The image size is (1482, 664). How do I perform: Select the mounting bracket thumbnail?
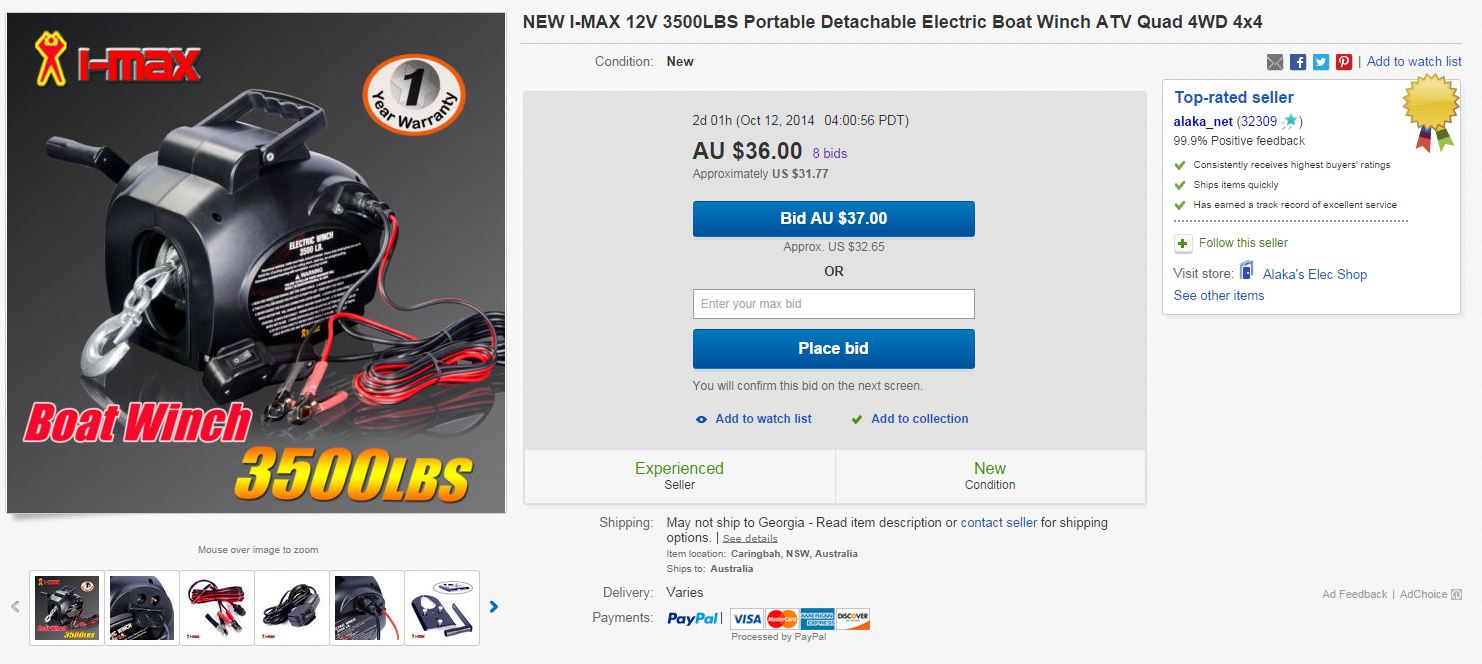(443, 607)
